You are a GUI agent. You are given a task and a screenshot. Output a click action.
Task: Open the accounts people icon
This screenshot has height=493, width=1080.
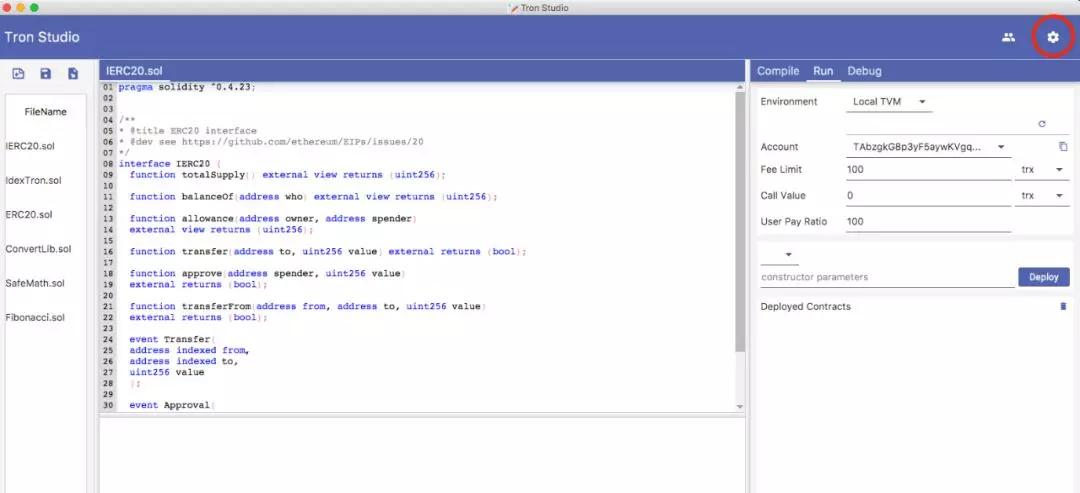click(1008, 37)
